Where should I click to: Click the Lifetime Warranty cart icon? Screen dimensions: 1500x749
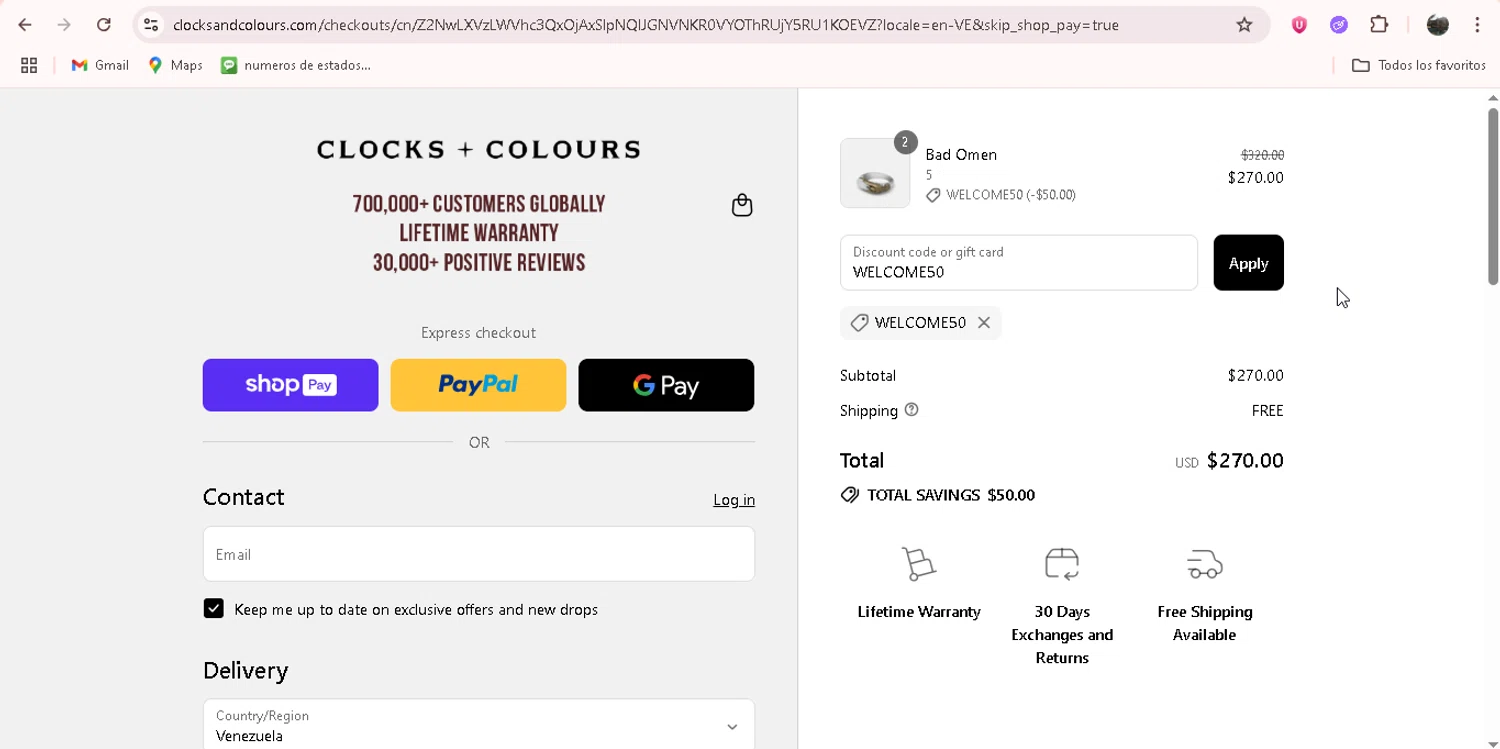tap(918, 564)
